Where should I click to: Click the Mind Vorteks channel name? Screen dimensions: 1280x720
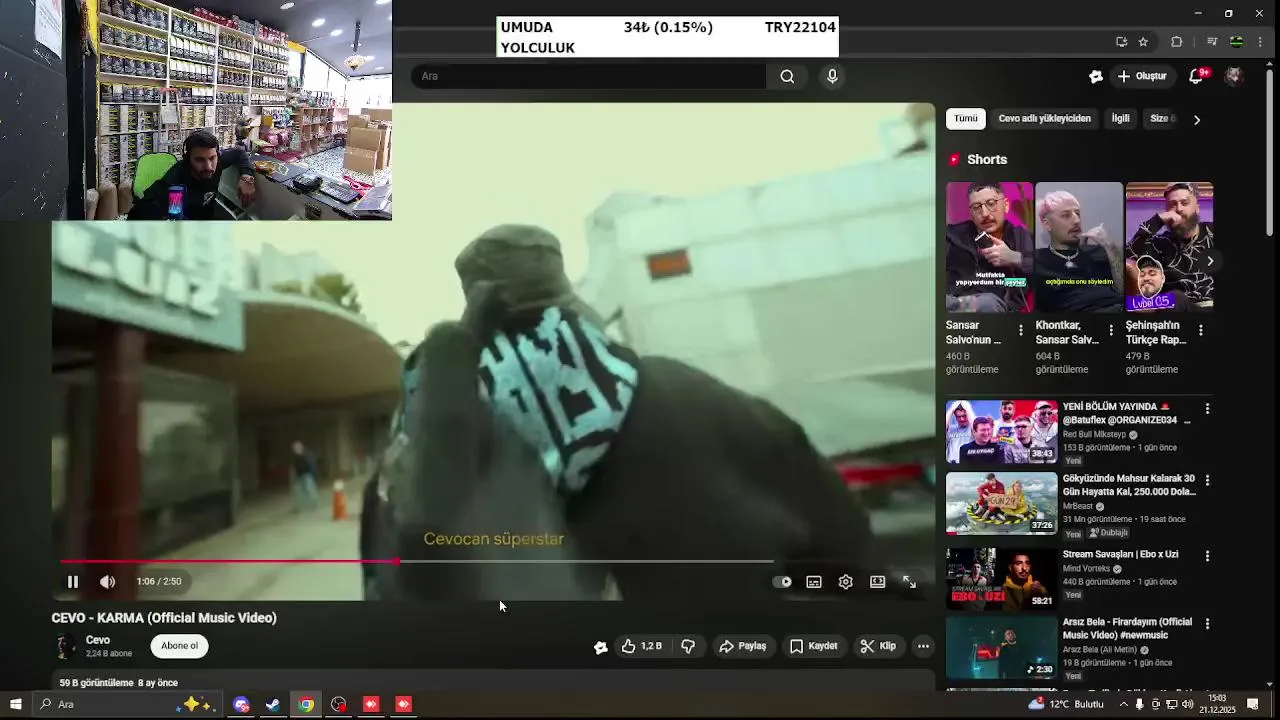click(1086, 569)
